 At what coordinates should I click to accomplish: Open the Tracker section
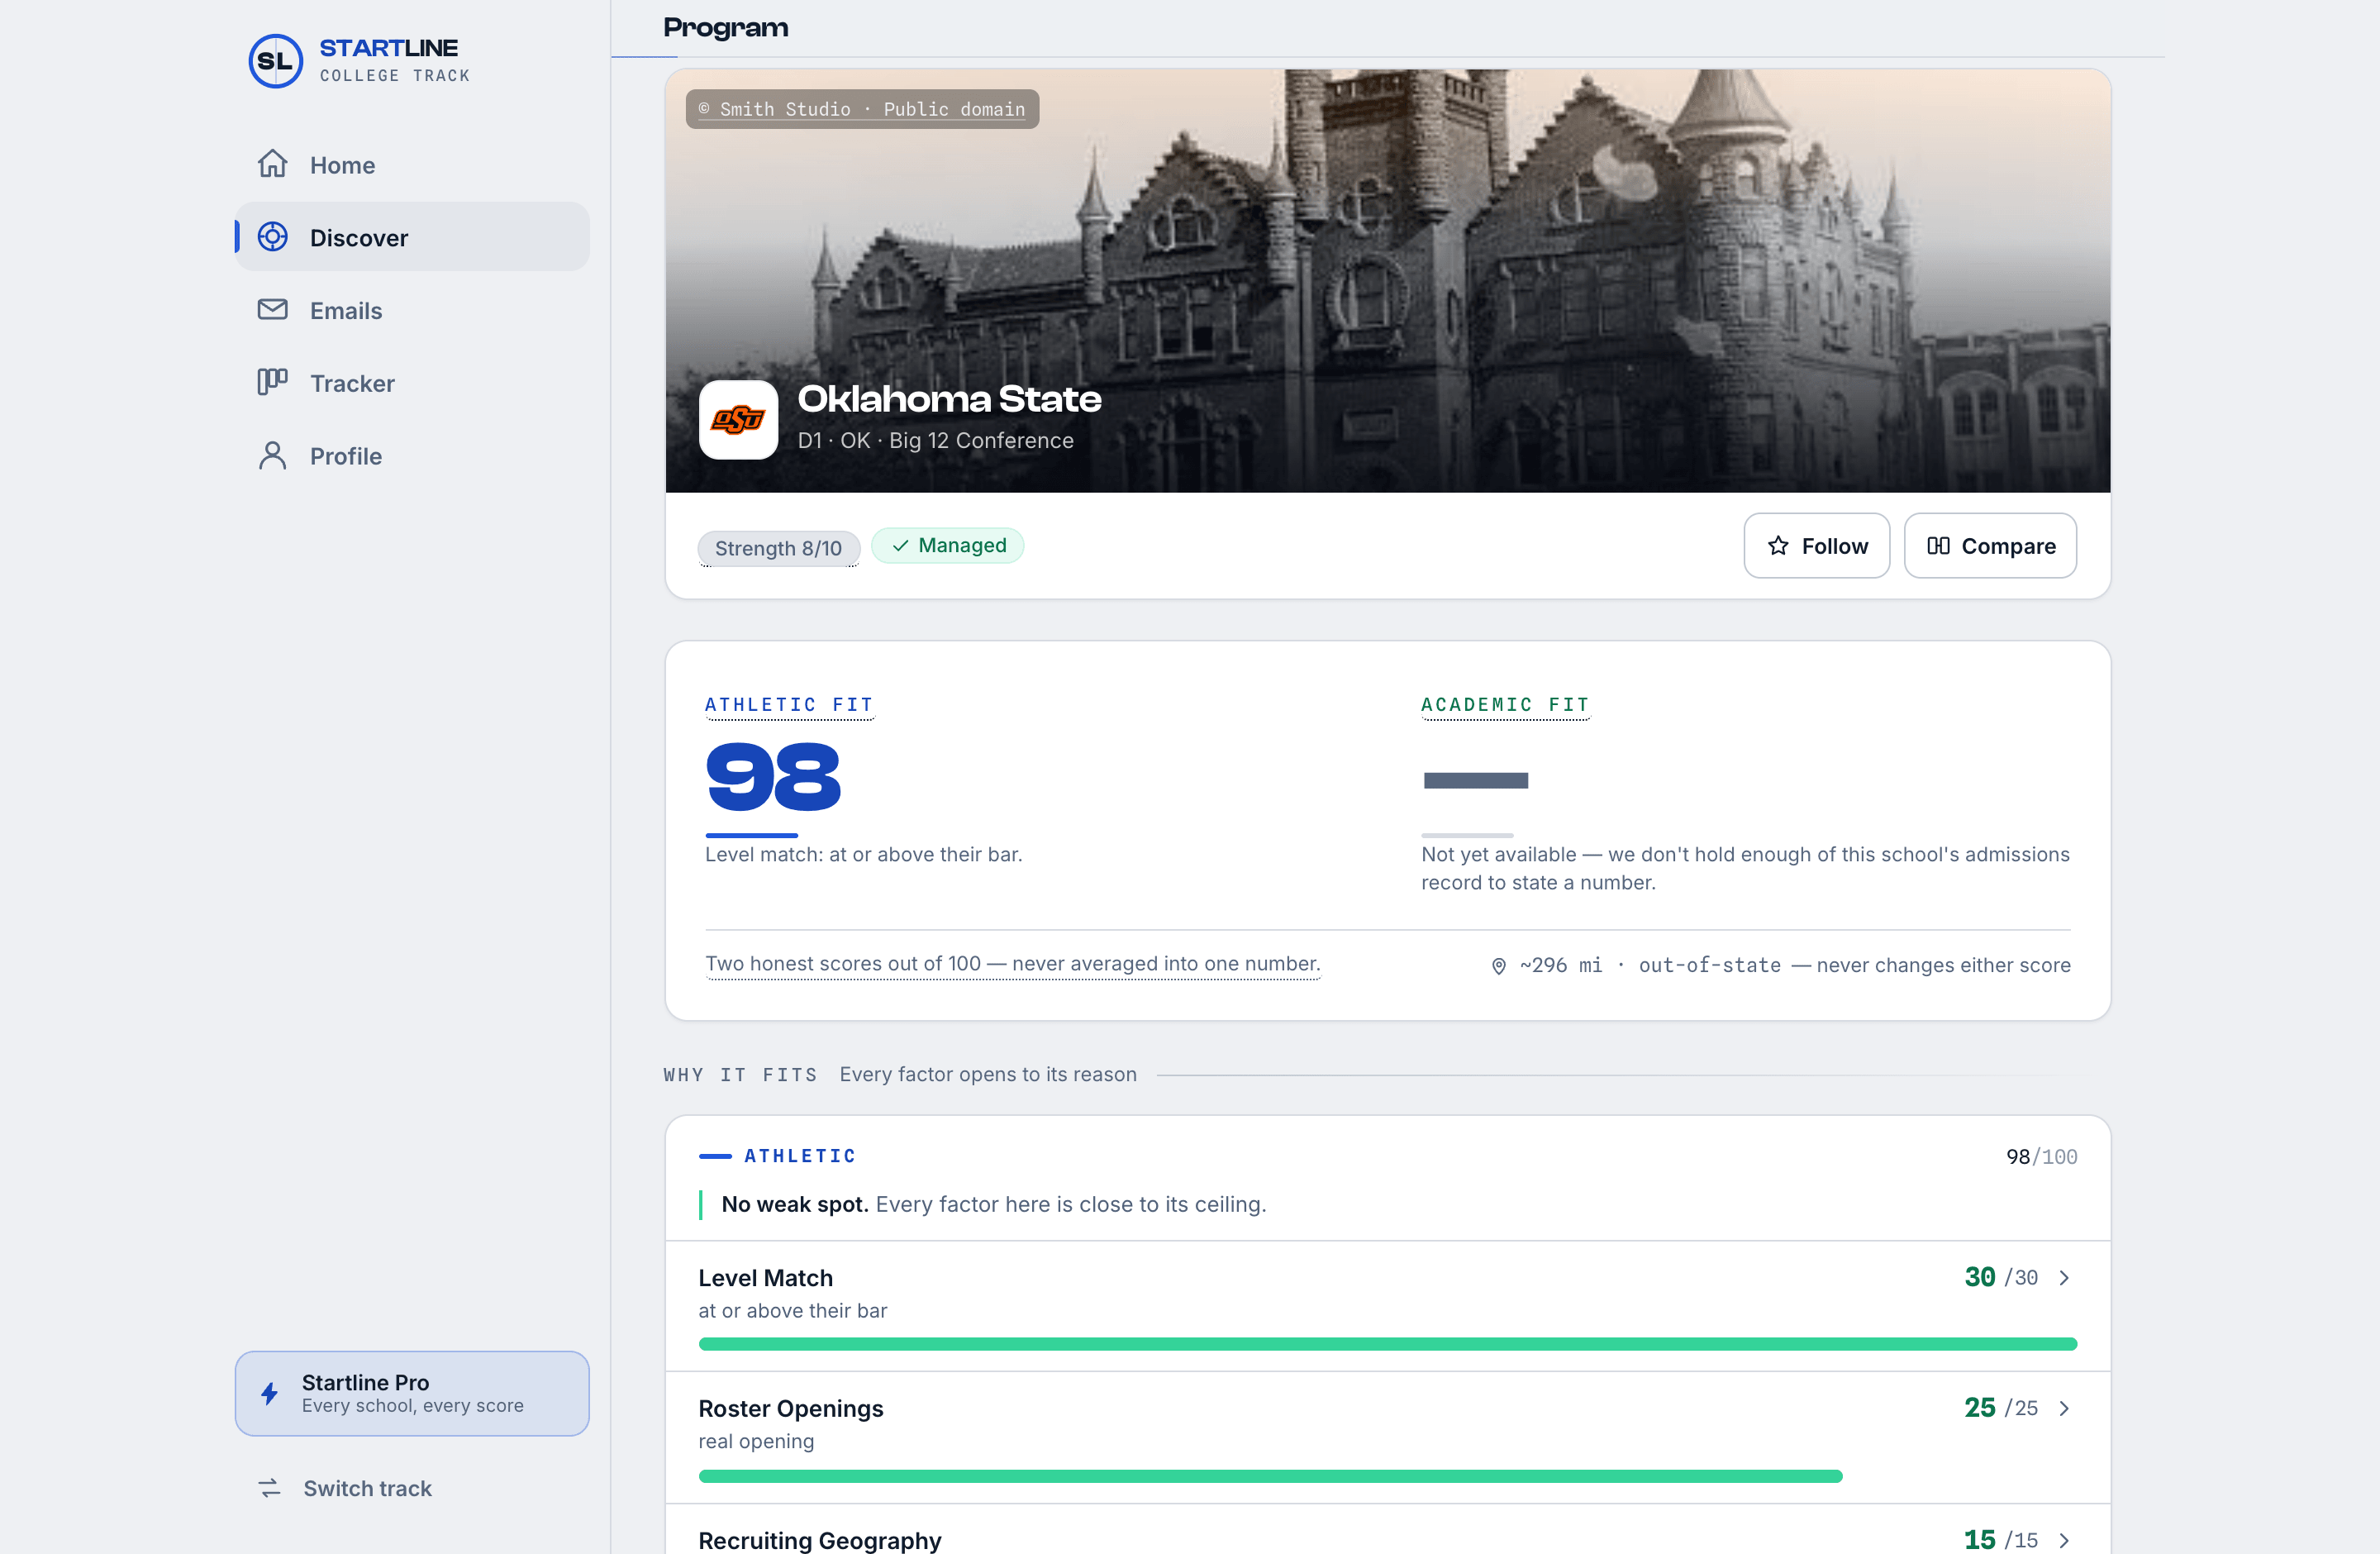[x=412, y=382]
